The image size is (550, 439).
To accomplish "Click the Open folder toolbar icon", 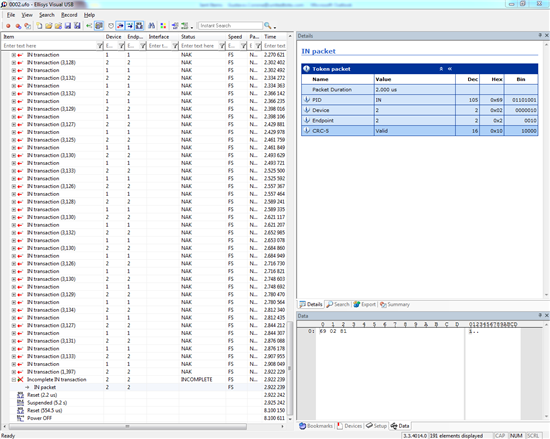I will 49,26.
